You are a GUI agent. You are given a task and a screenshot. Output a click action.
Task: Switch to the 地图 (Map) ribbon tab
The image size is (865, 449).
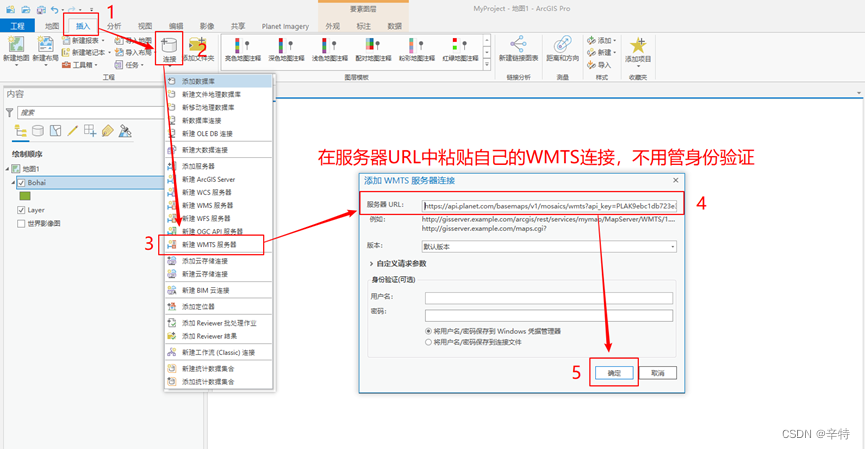coord(52,26)
